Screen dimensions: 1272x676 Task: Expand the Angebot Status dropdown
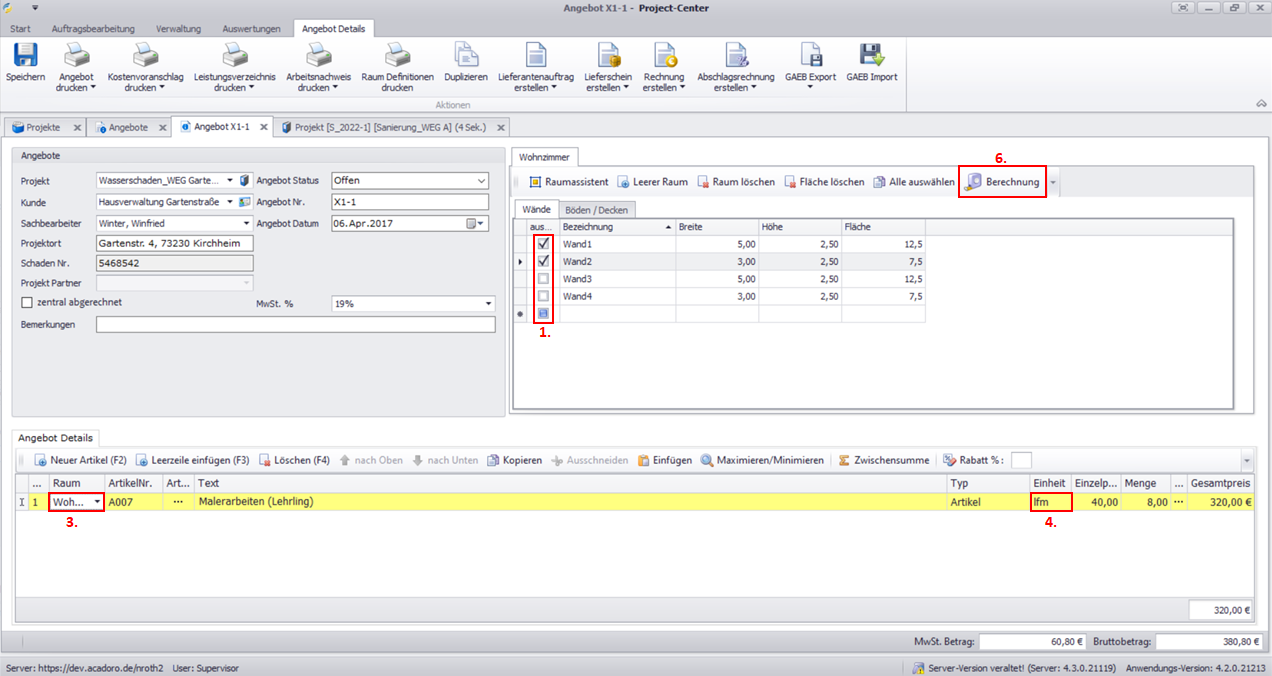pos(482,181)
